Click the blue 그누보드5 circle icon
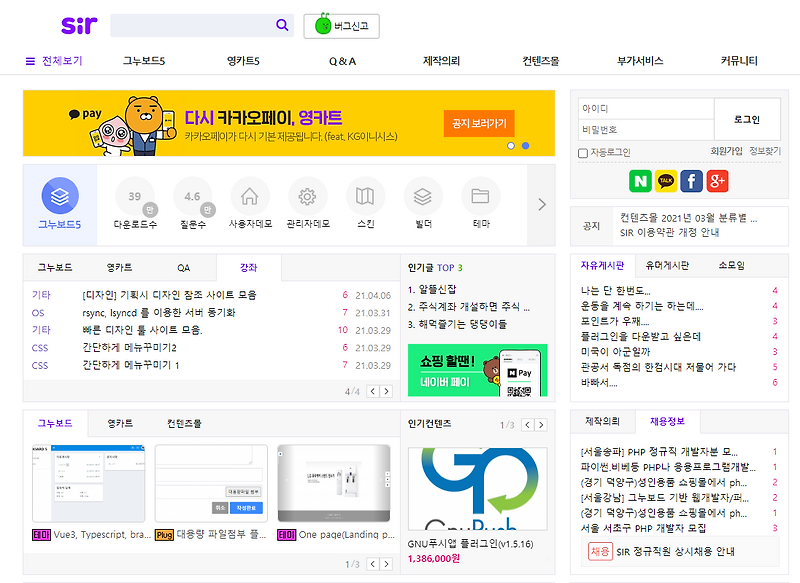 click(x=61, y=197)
